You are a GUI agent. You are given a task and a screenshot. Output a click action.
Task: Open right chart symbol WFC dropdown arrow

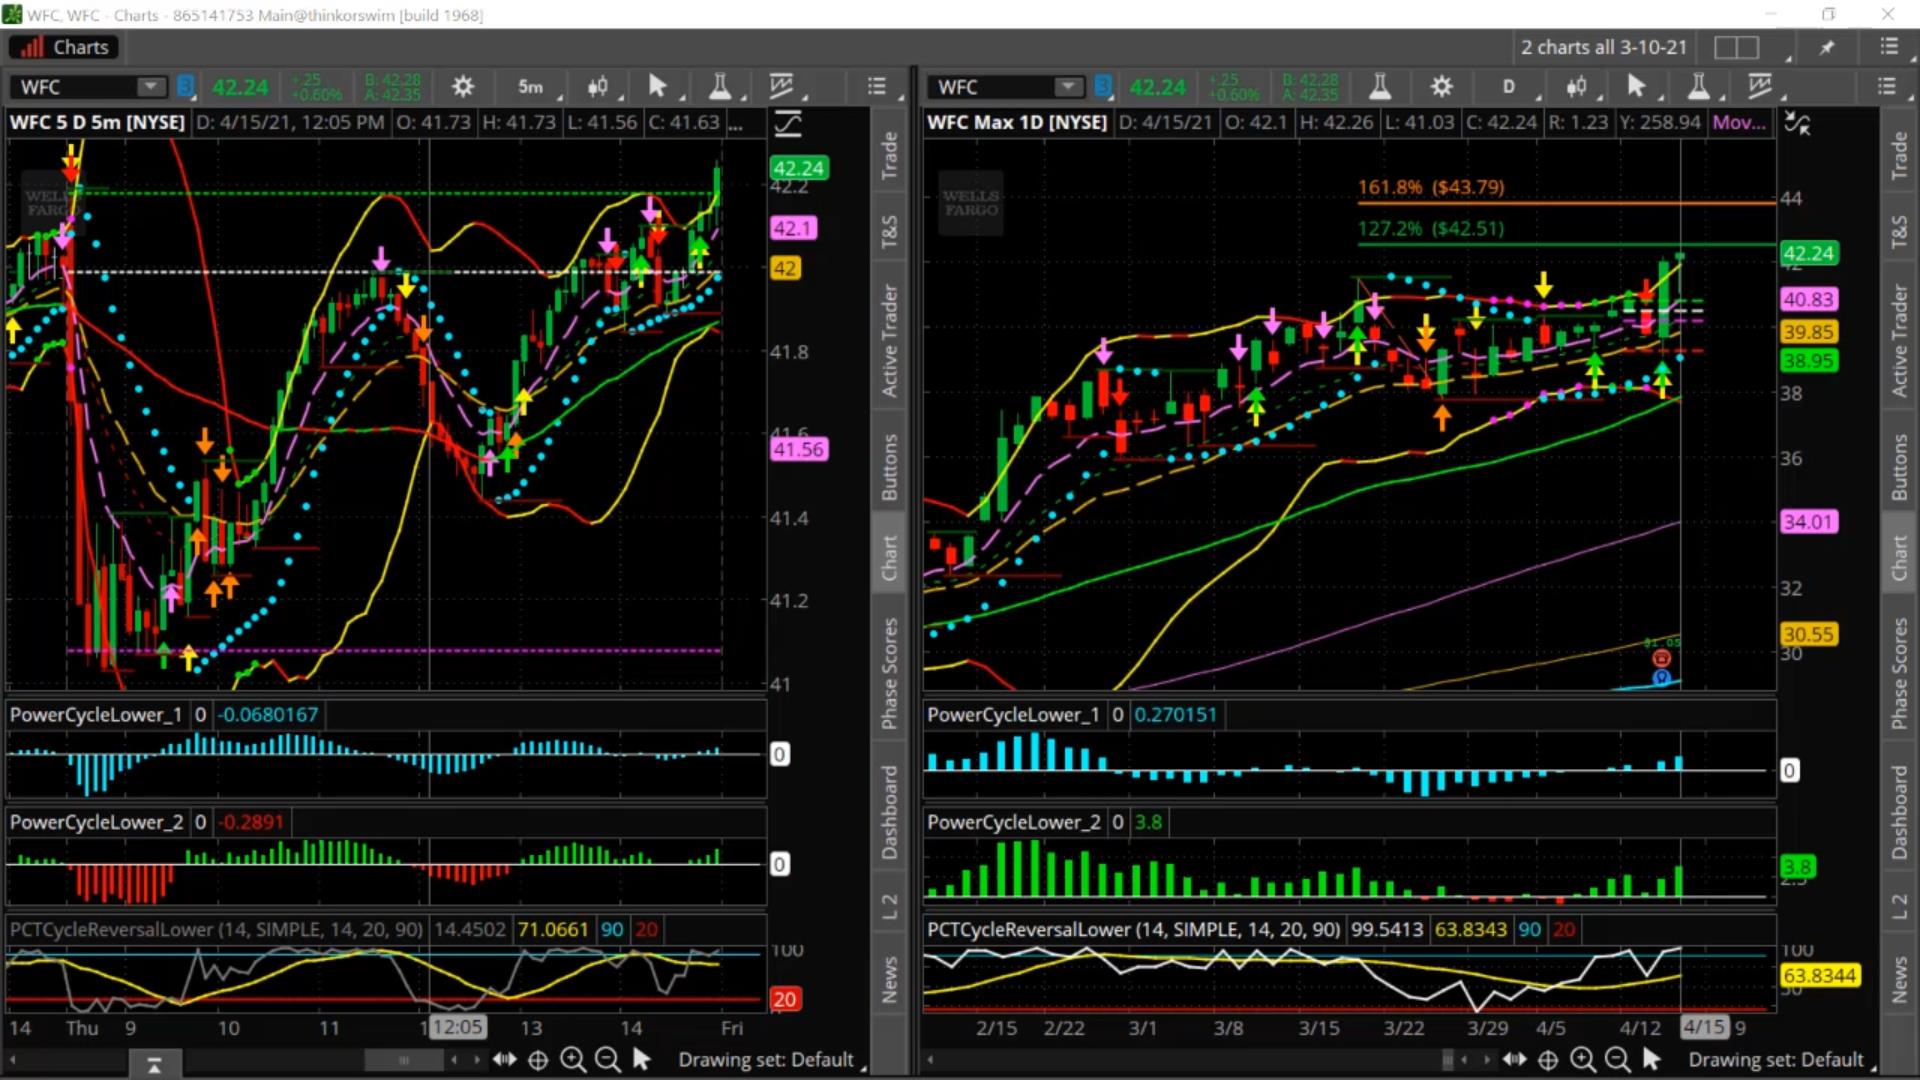coord(1069,87)
